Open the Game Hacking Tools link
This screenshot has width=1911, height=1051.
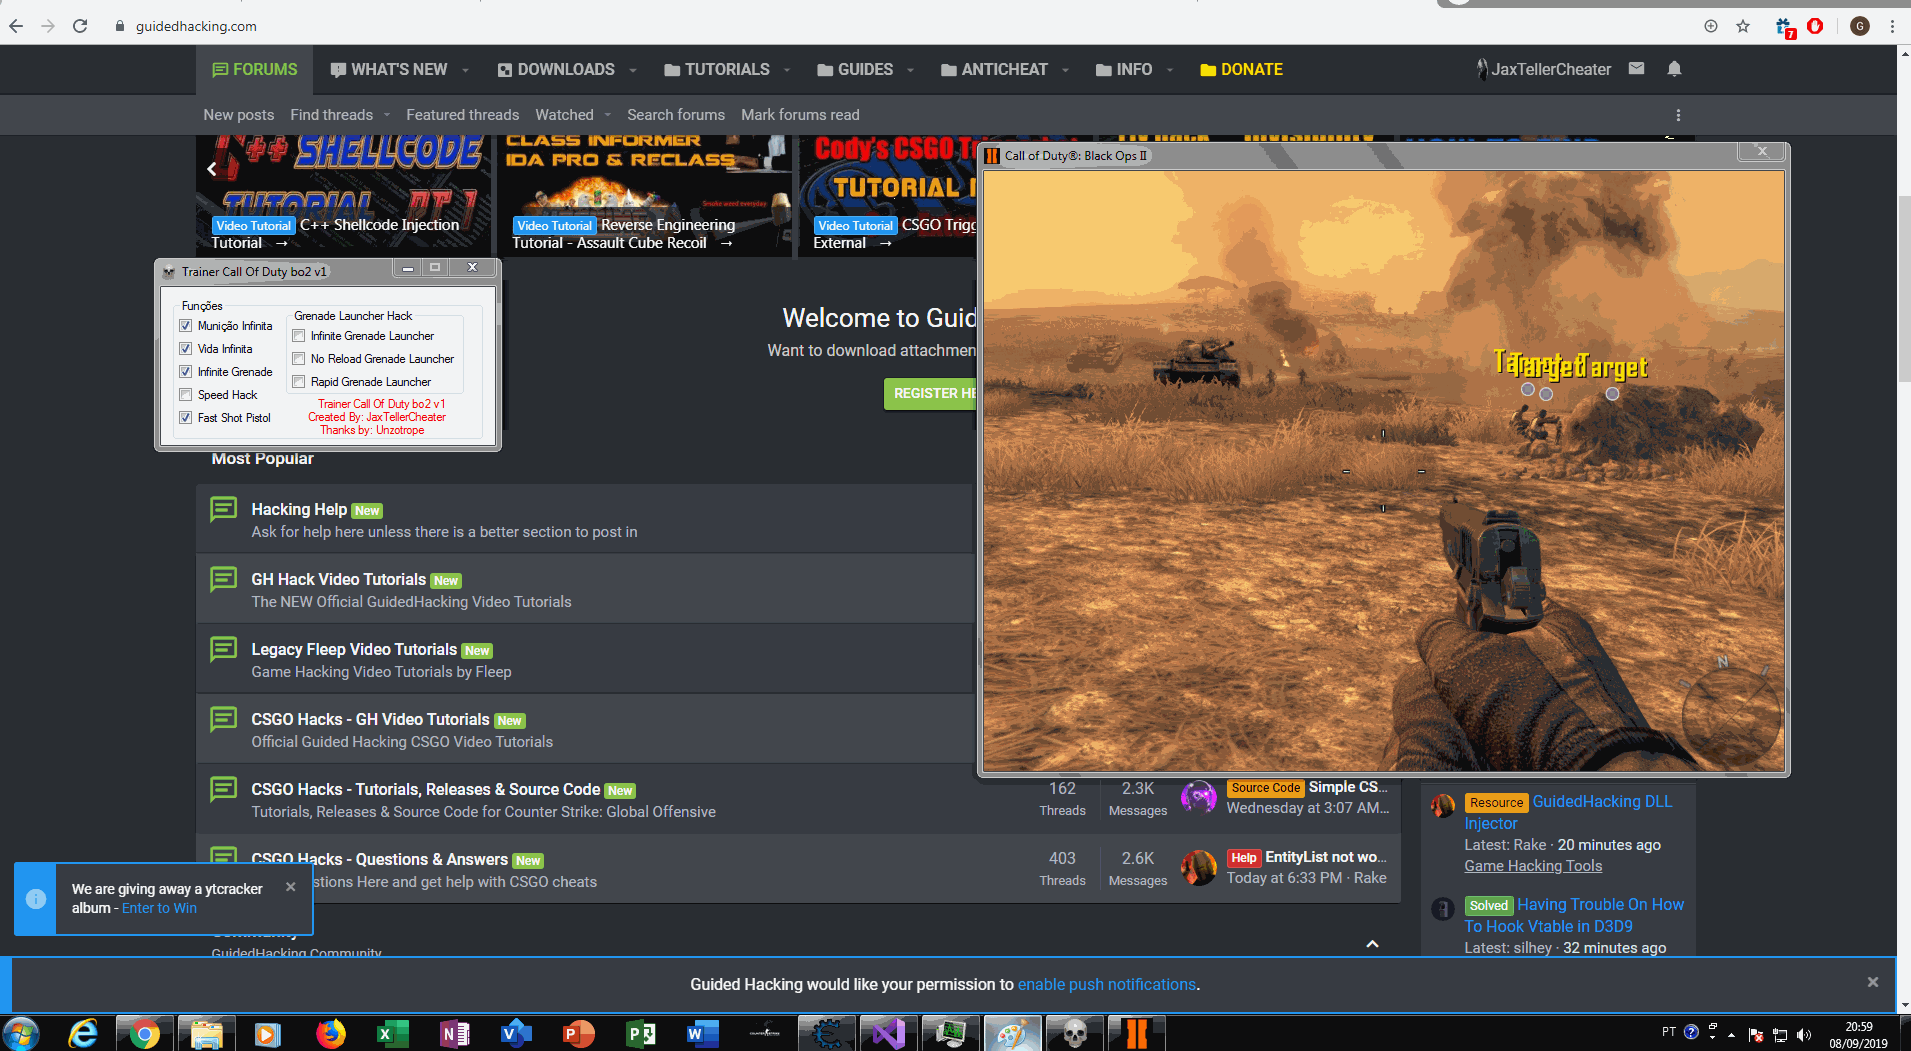[x=1533, y=866]
